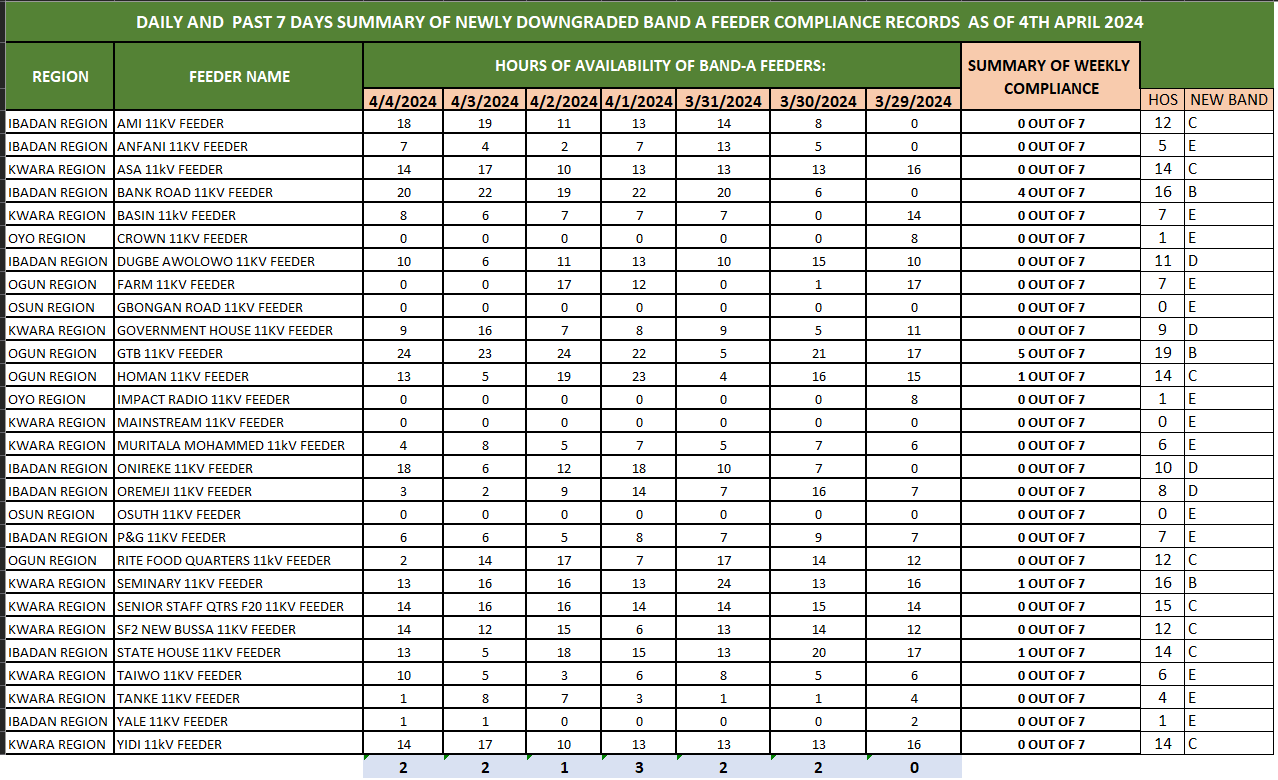The image size is (1278, 780).
Task: Select the YIDI 11kV FEEDER cell
Action: [239, 744]
